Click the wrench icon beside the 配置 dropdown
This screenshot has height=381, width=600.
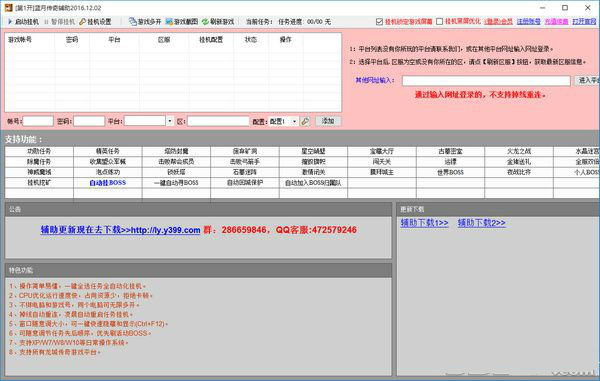pyautogui.click(x=305, y=121)
